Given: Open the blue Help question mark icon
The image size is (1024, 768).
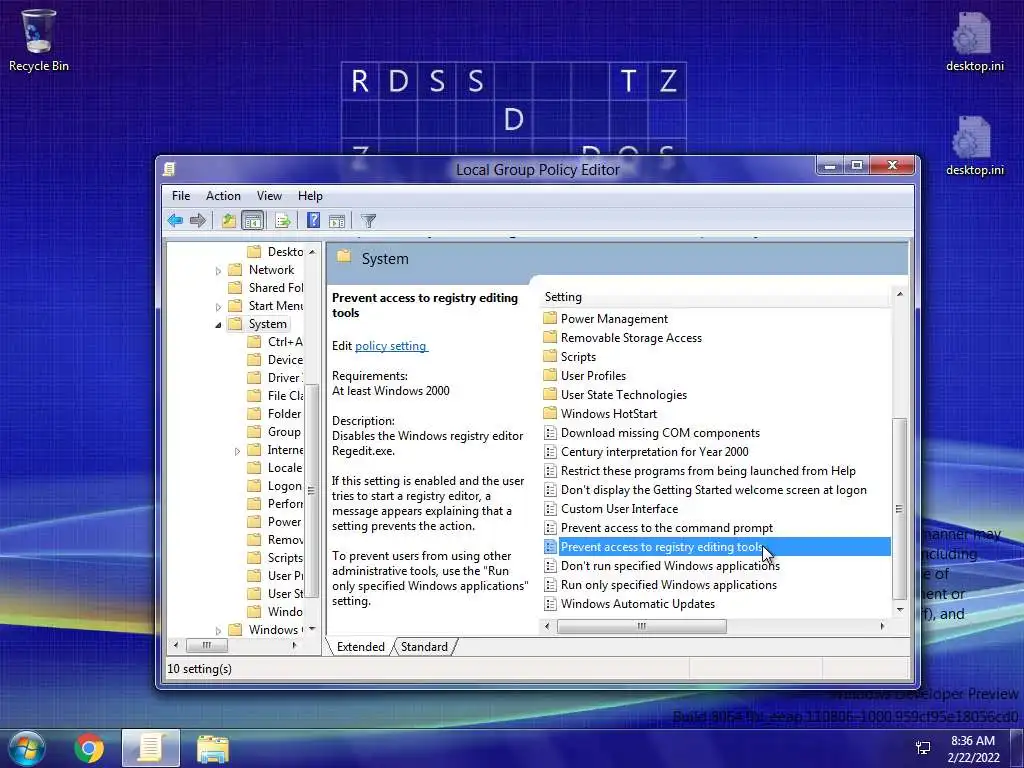Looking at the screenshot, I should pos(313,220).
